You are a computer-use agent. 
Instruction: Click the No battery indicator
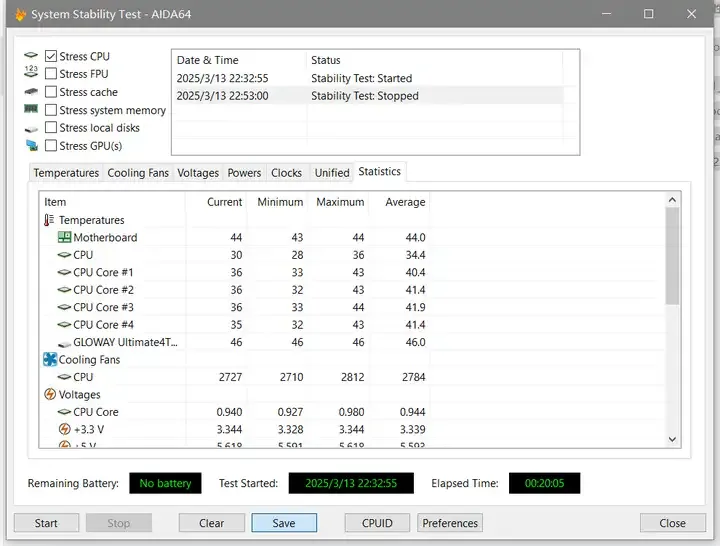coord(165,483)
